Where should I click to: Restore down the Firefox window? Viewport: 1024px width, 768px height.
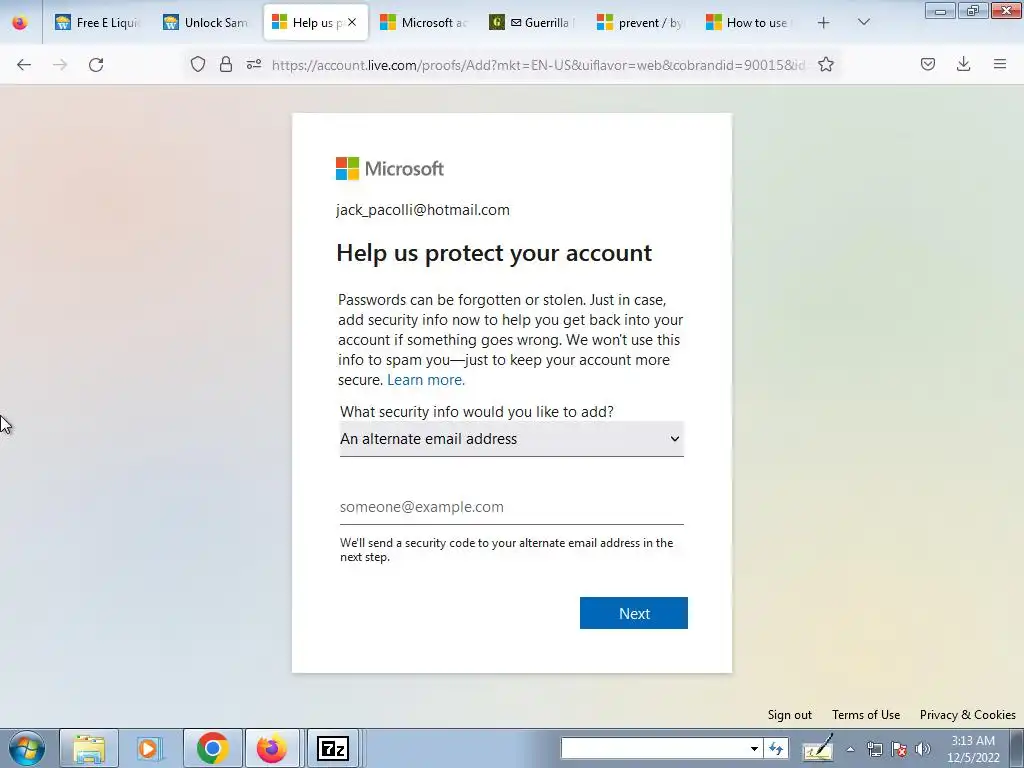(973, 10)
